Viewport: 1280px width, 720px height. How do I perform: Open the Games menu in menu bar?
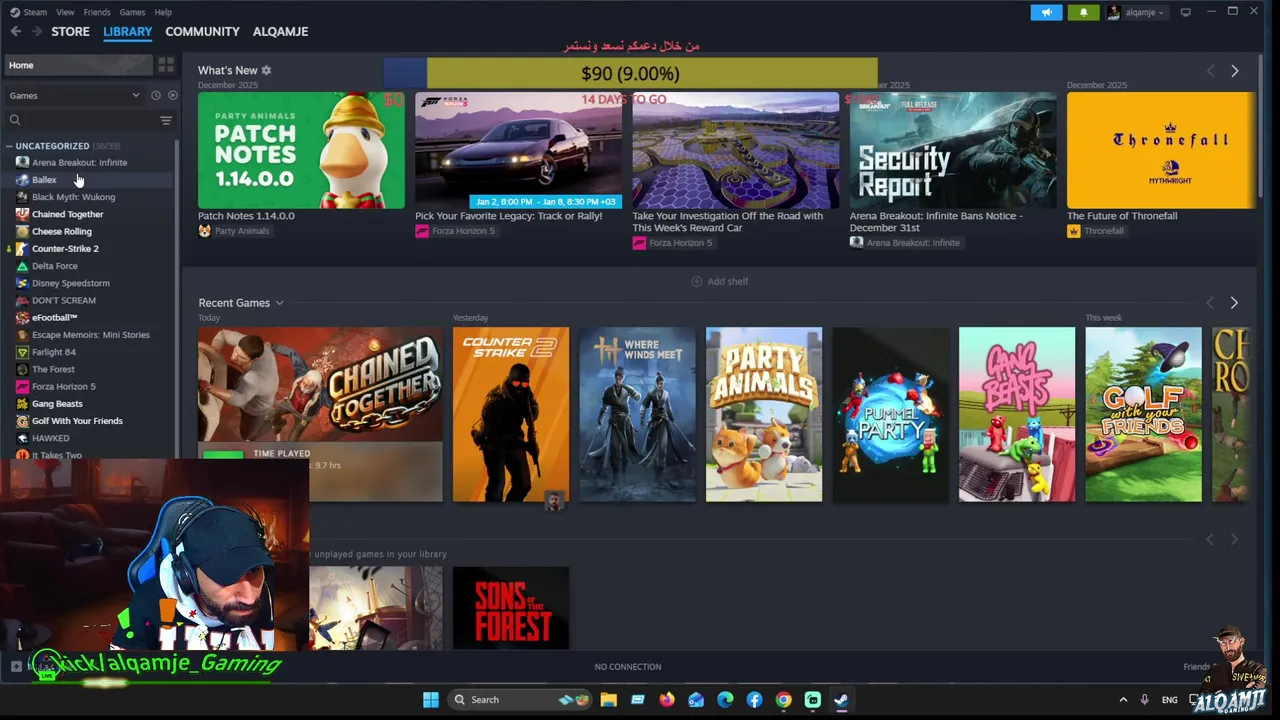[132, 12]
